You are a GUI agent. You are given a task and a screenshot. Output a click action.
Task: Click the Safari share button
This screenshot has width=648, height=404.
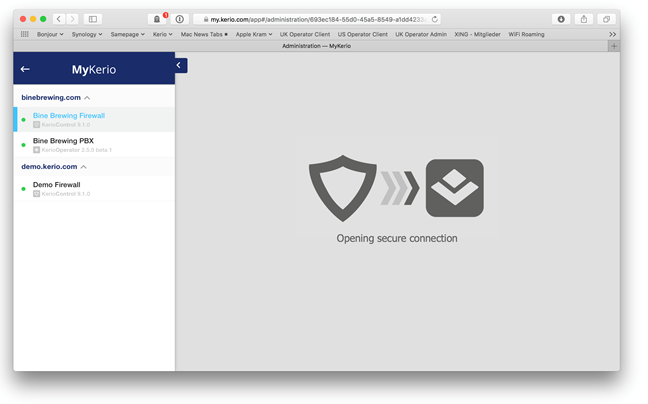(584, 19)
